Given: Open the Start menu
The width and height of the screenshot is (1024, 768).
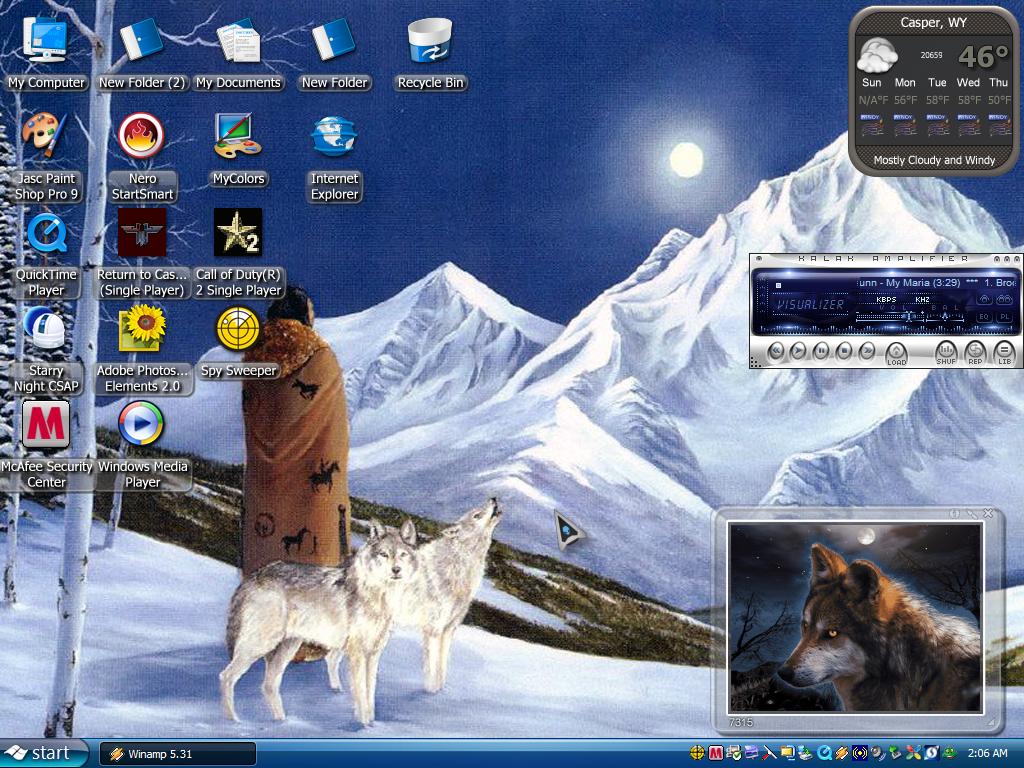Looking at the screenshot, I should click(x=44, y=754).
